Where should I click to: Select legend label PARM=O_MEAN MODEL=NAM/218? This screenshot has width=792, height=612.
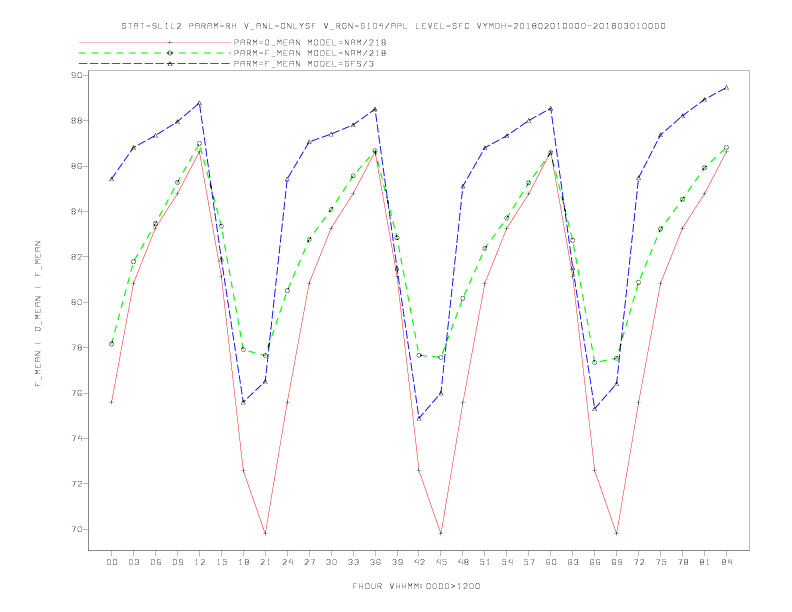click(x=310, y=42)
